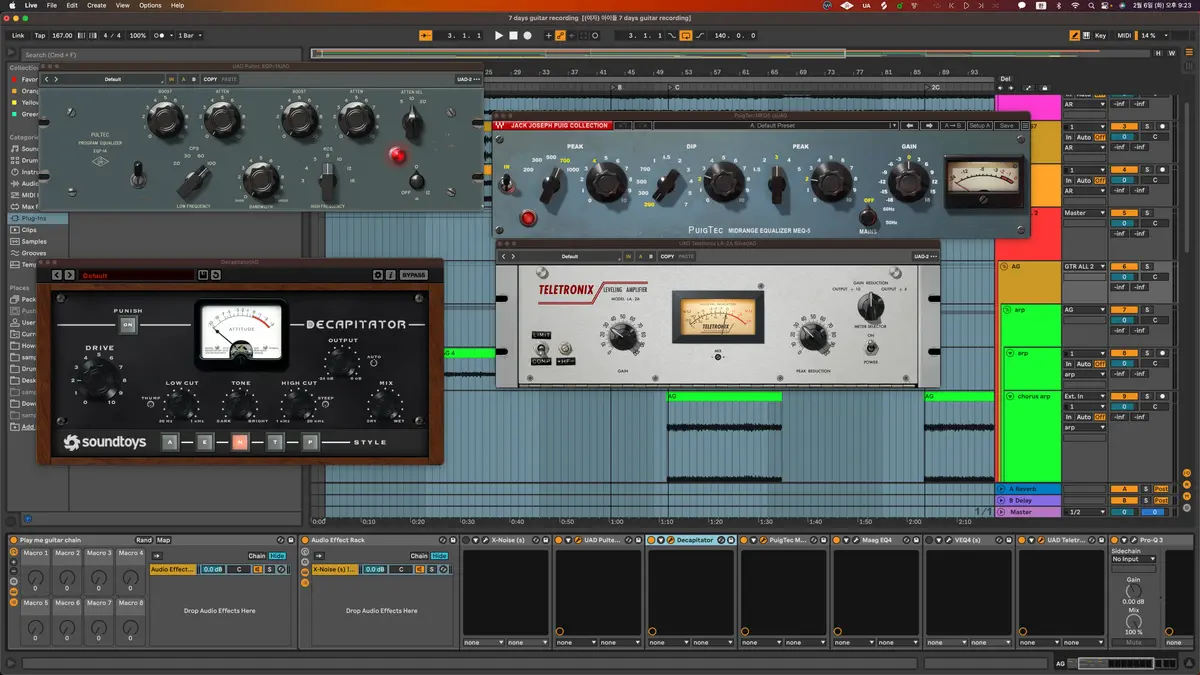
Task: Open the PuigTec Default Preset dropdown
Action: click(773, 125)
